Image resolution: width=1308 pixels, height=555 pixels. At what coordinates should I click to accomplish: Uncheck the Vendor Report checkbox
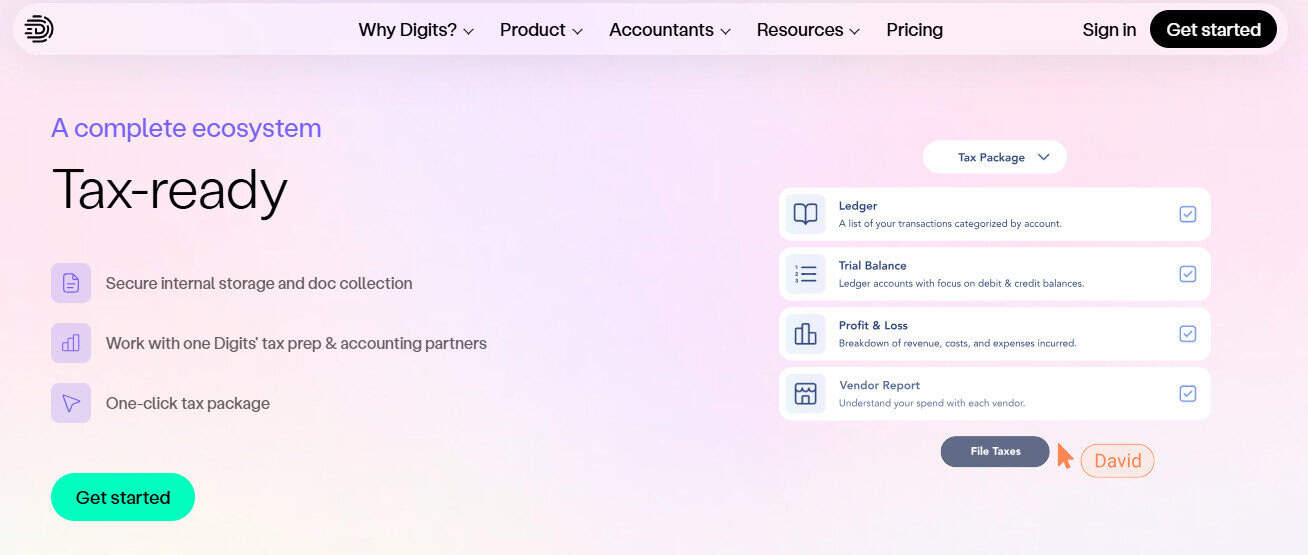(1187, 394)
